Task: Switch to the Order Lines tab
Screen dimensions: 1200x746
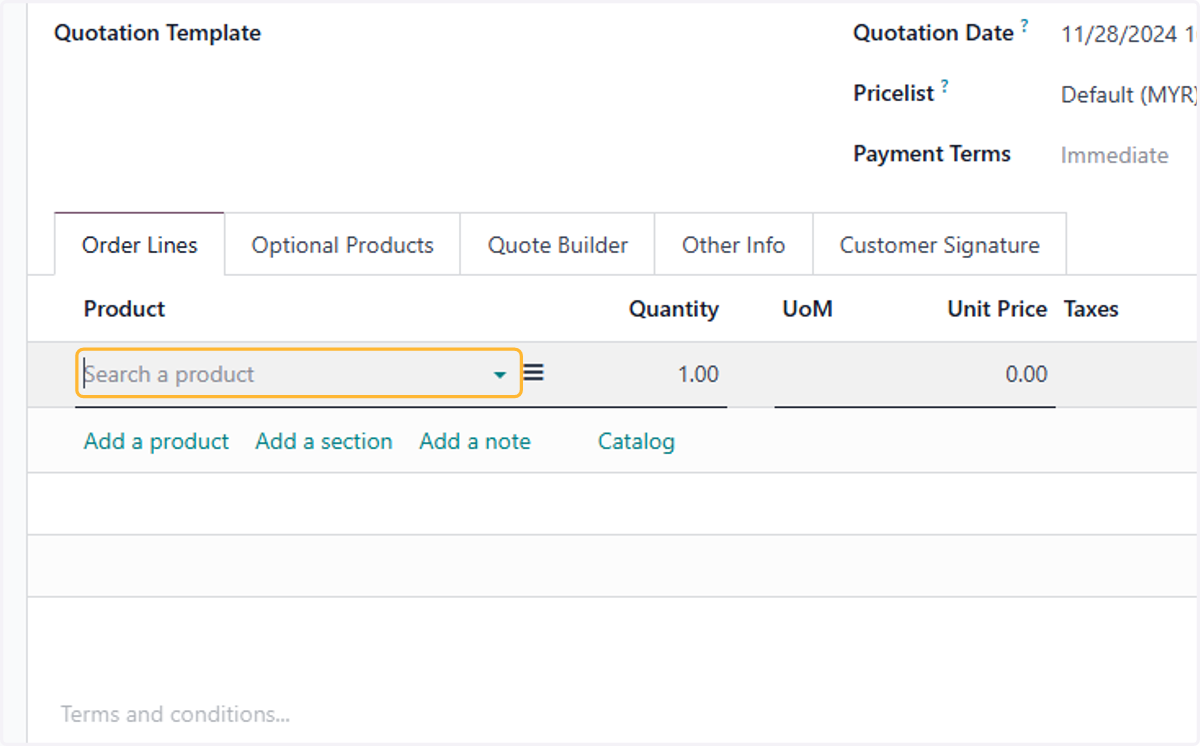Action: (140, 245)
